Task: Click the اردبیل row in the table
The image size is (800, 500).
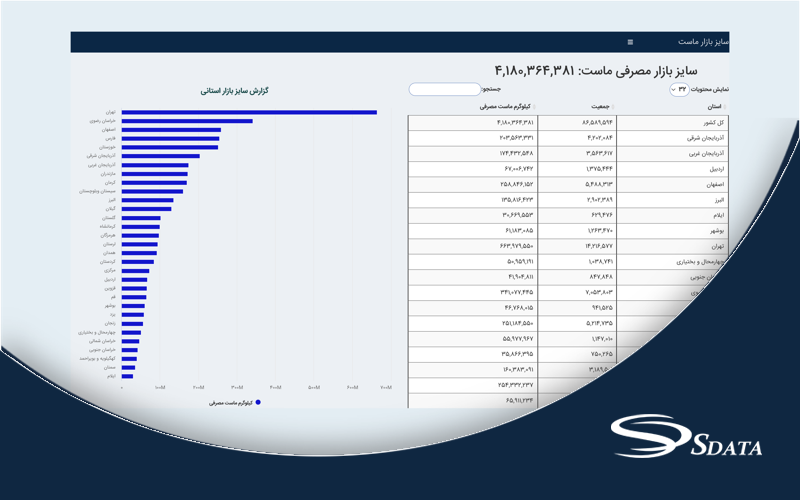Action: [715, 170]
